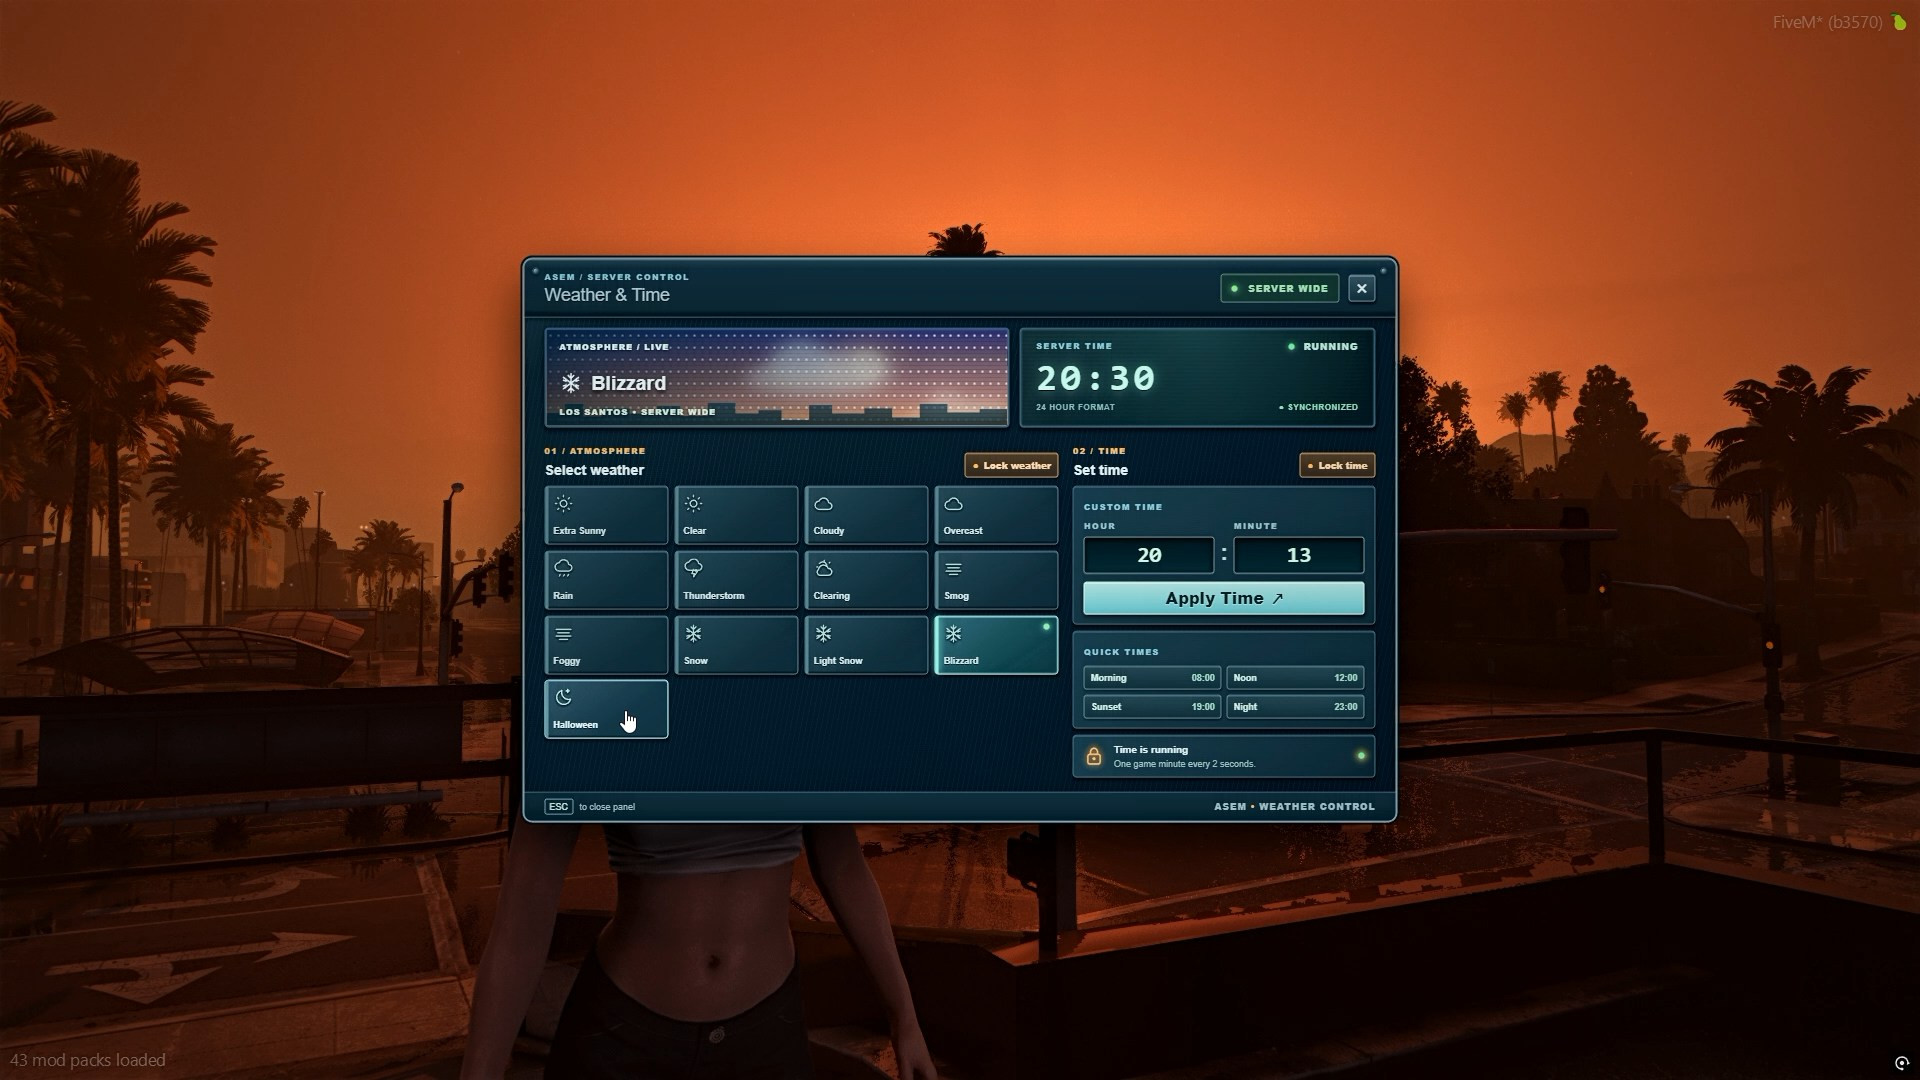The width and height of the screenshot is (1920, 1080).
Task: Toggle the Lock time switch
Action: (1337, 465)
